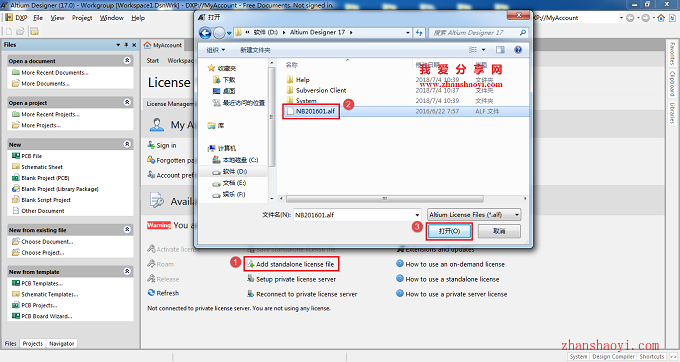Viewport: 680px width, 362px height.
Task: Click How to use a standalone license
Action: [452, 279]
